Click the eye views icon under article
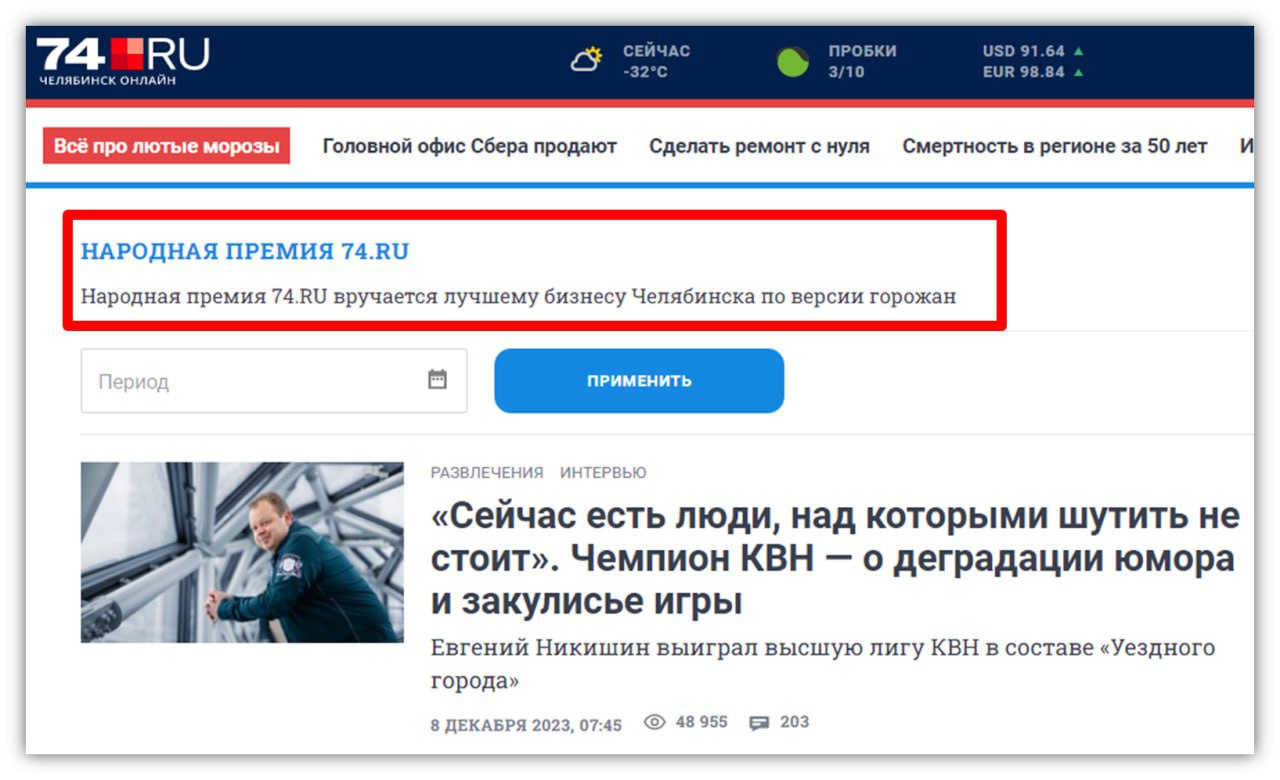1280x780 pixels. [x=655, y=722]
